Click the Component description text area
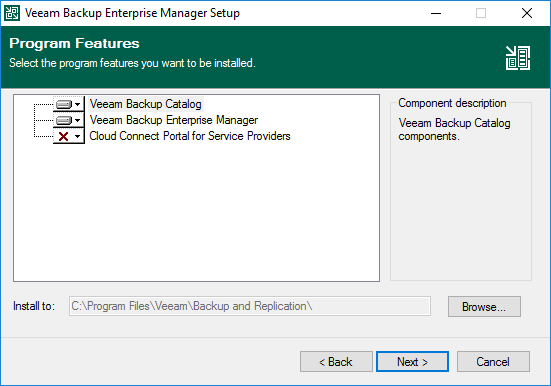The width and height of the screenshot is (551, 386). tap(454, 129)
